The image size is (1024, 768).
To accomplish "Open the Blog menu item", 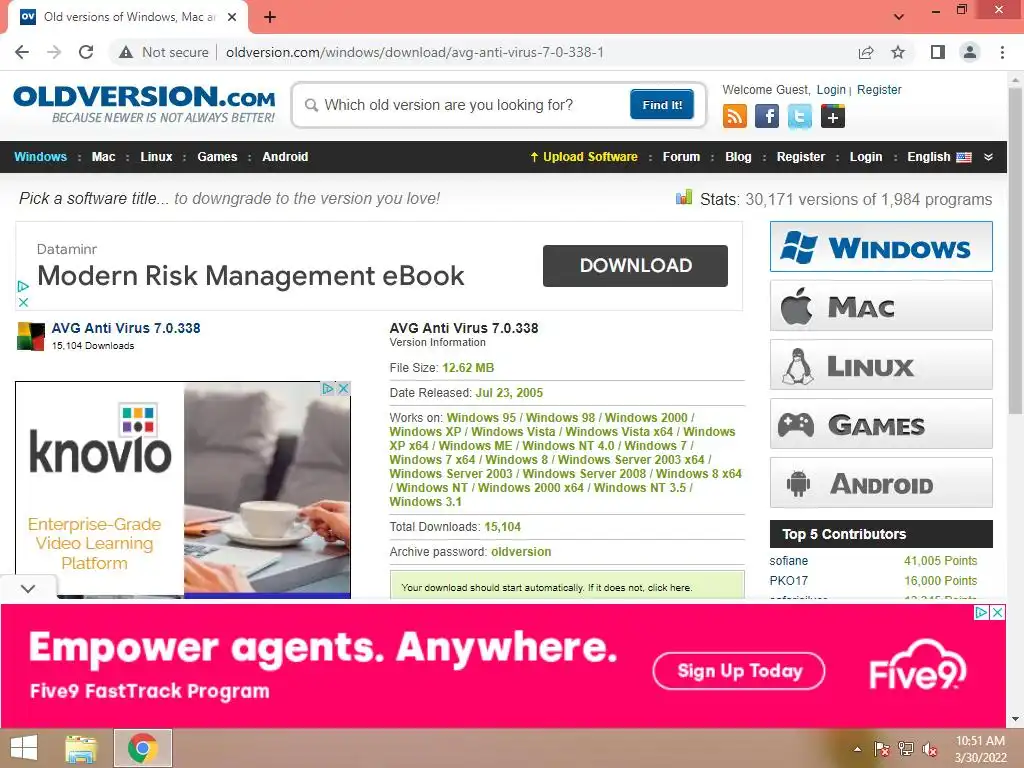I will click(x=738, y=157).
